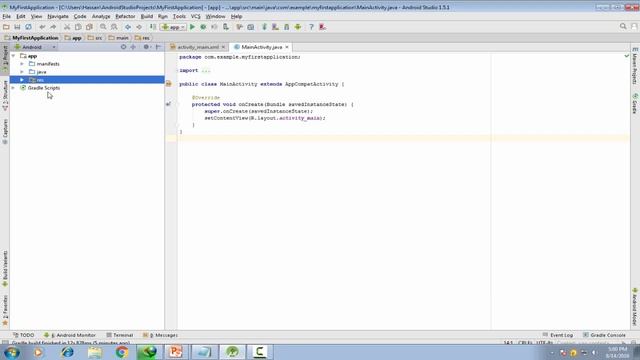Click the Open file toolbar icon
This screenshot has height=360, width=640.
6,27
